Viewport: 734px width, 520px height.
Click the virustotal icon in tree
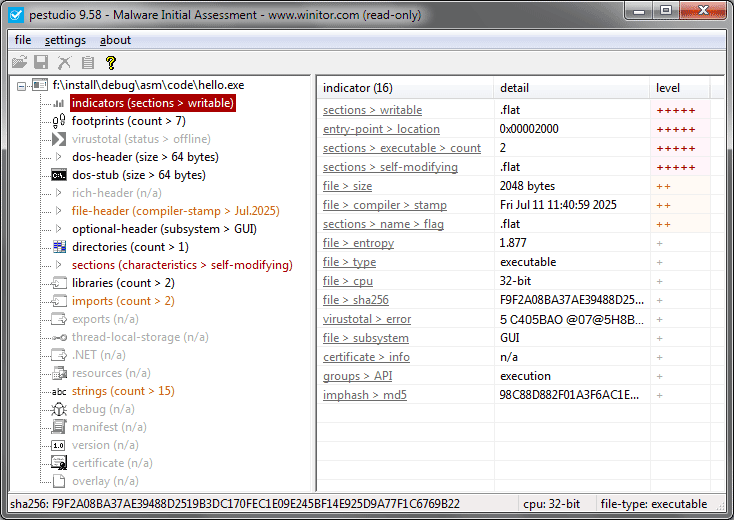(x=59, y=139)
